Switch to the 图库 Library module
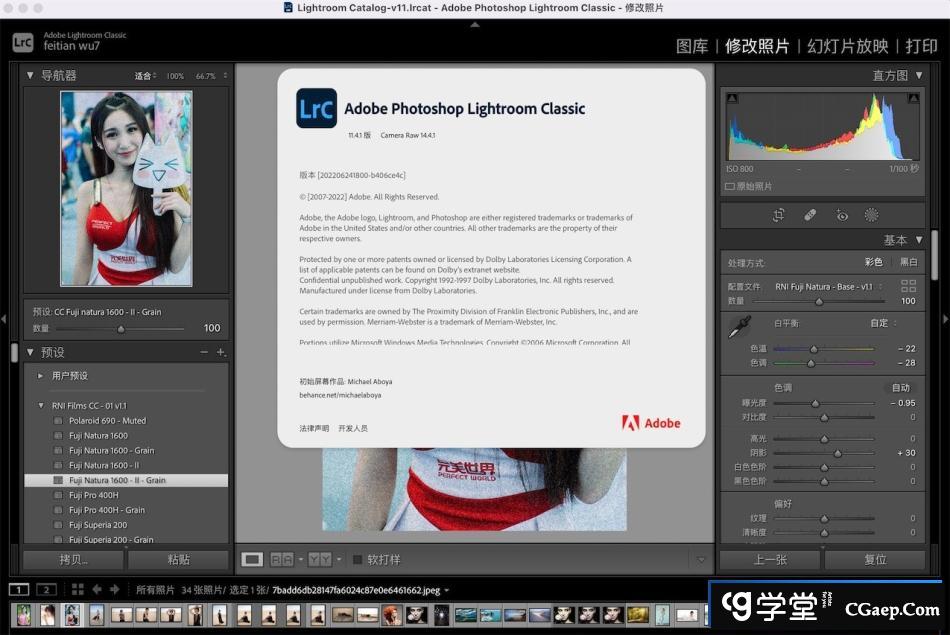The height and width of the screenshot is (635, 950). coord(692,46)
